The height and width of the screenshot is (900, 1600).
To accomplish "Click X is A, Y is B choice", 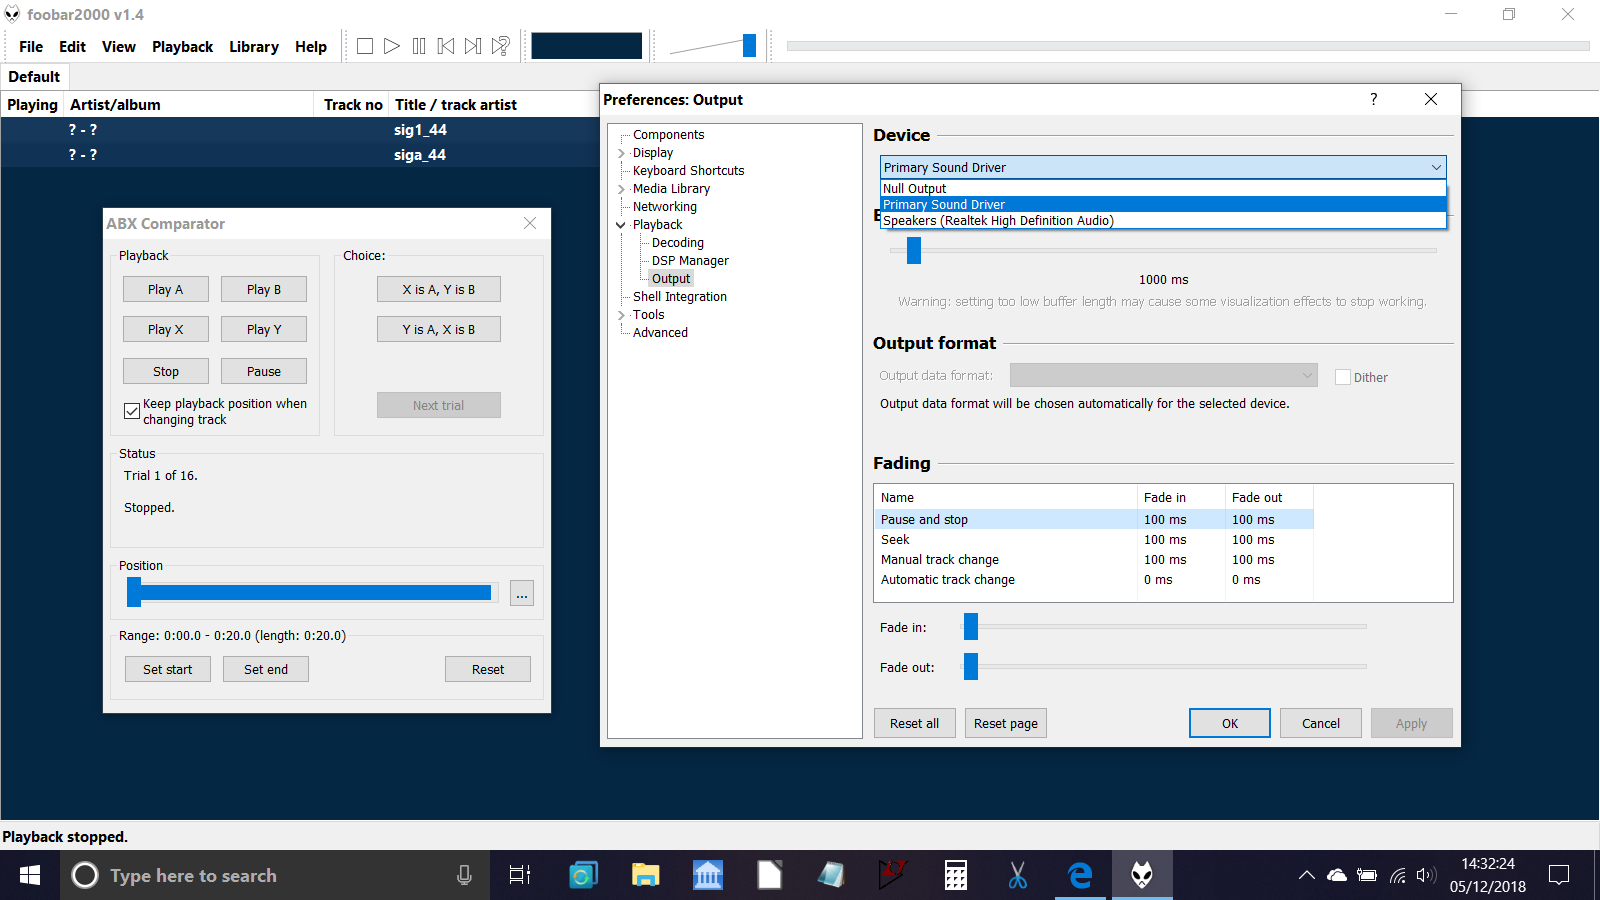I will [x=439, y=289].
